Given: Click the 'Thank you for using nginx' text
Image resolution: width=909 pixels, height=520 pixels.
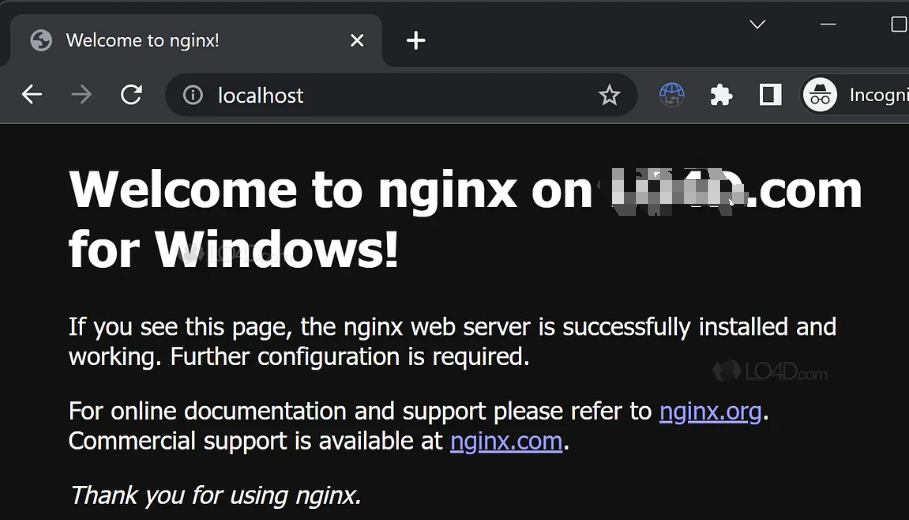Looking at the screenshot, I should pos(215,495).
